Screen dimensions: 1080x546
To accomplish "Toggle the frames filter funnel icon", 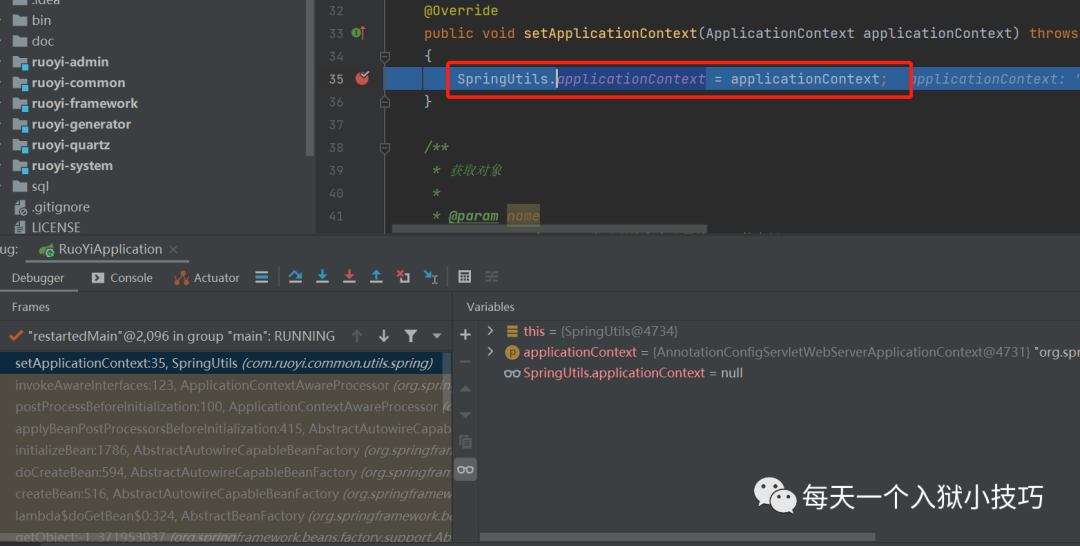I will tap(411, 336).
